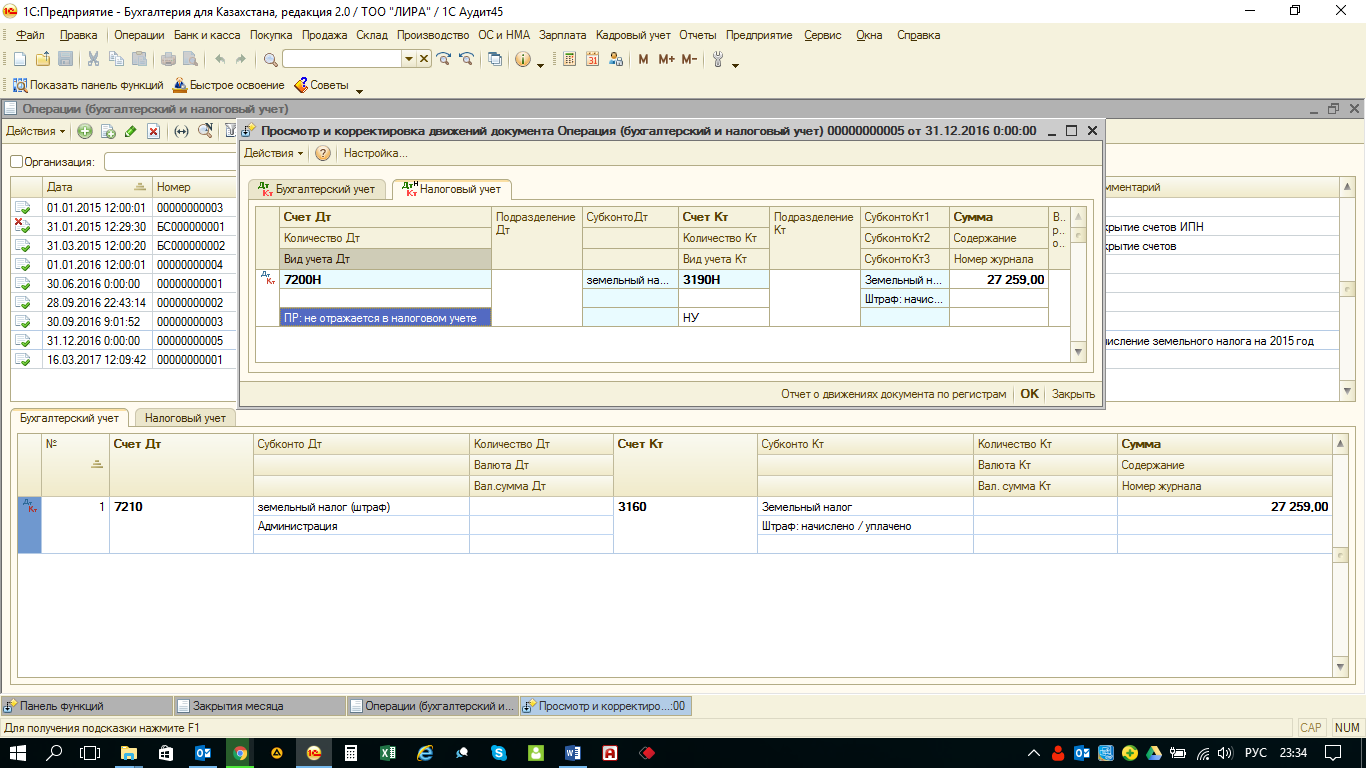Viewport: 1366px width, 768px height.
Task: Open the Calculator toolbar icon
Action: point(569,59)
